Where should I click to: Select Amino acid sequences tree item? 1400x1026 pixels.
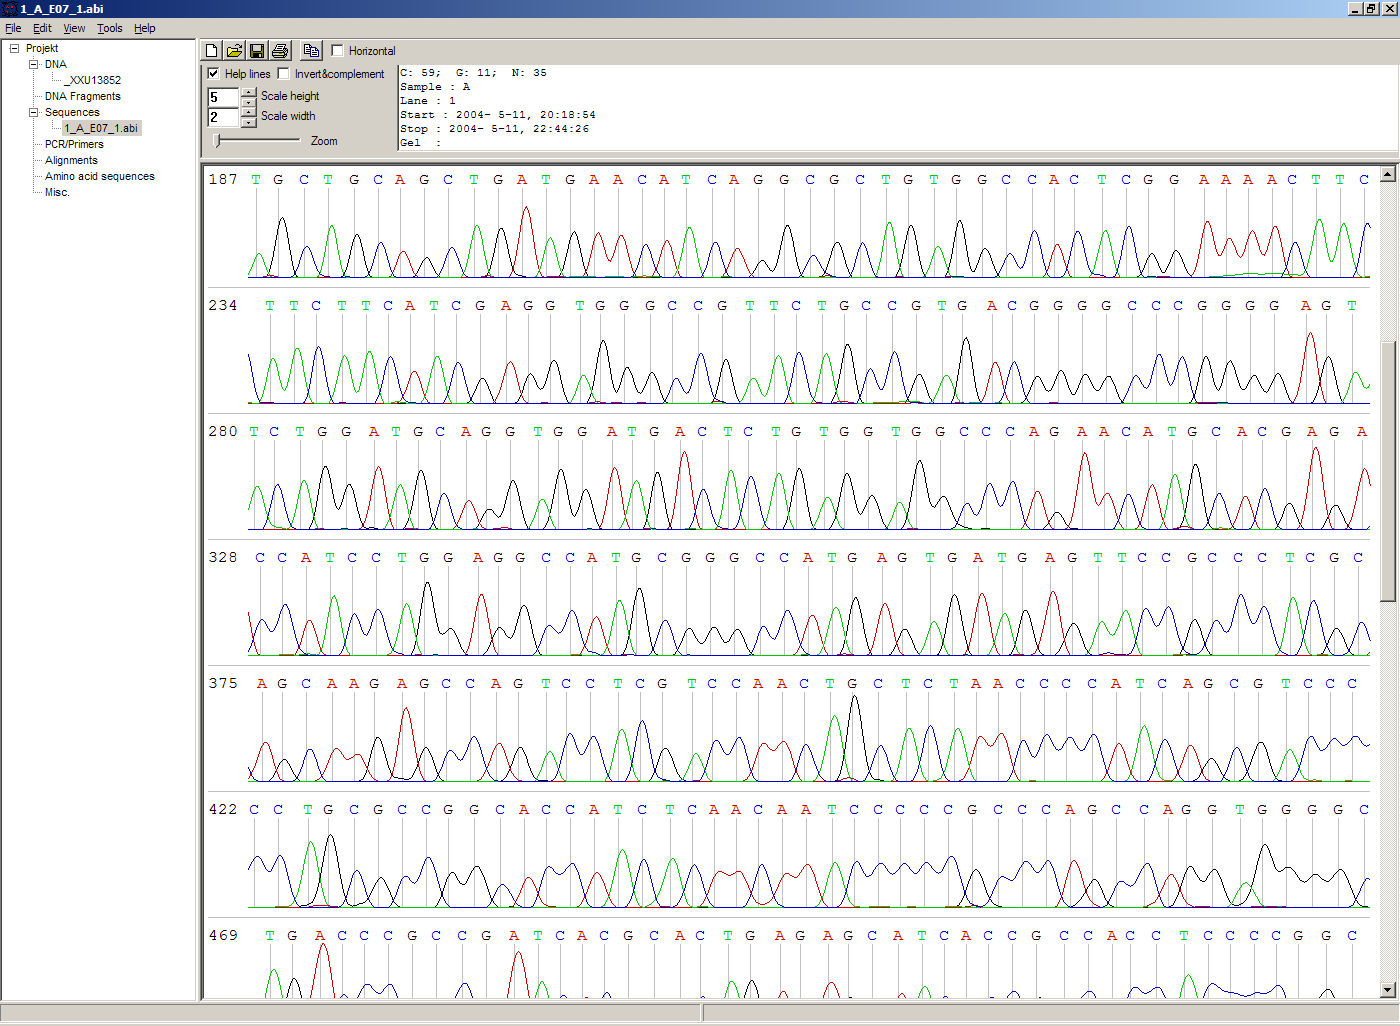100,176
